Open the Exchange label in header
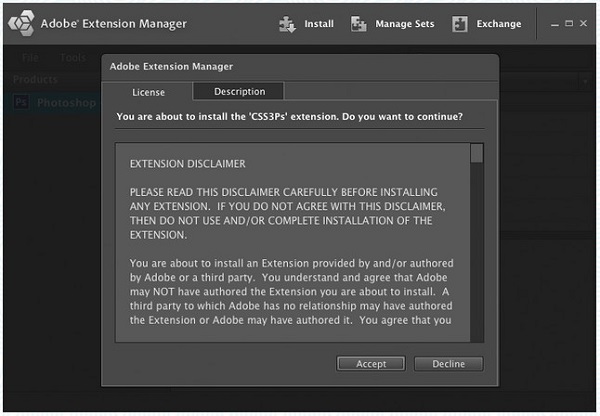600x416 pixels. click(x=499, y=24)
